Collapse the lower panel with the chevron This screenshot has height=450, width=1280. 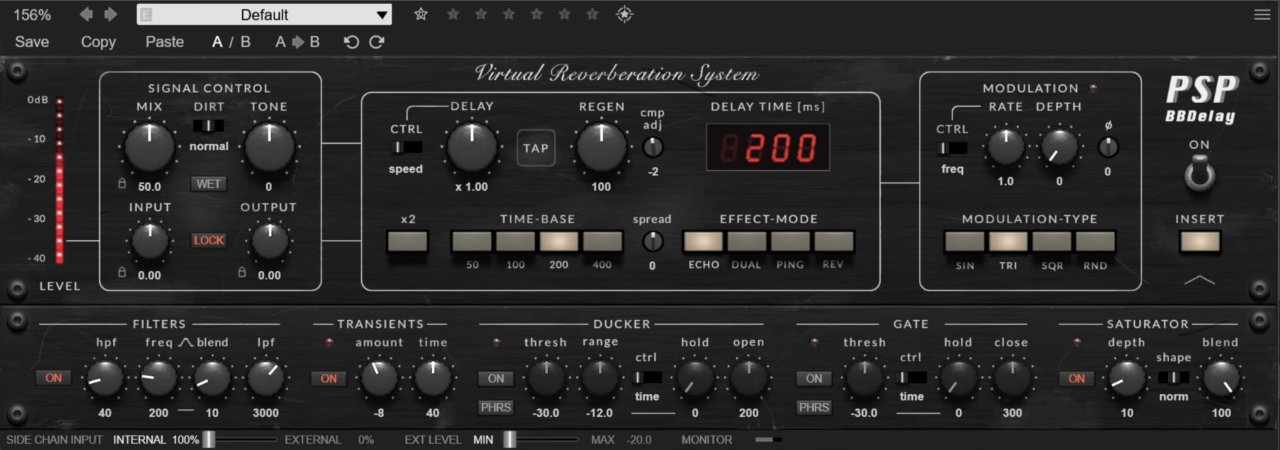pyautogui.click(x=1199, y=281)
